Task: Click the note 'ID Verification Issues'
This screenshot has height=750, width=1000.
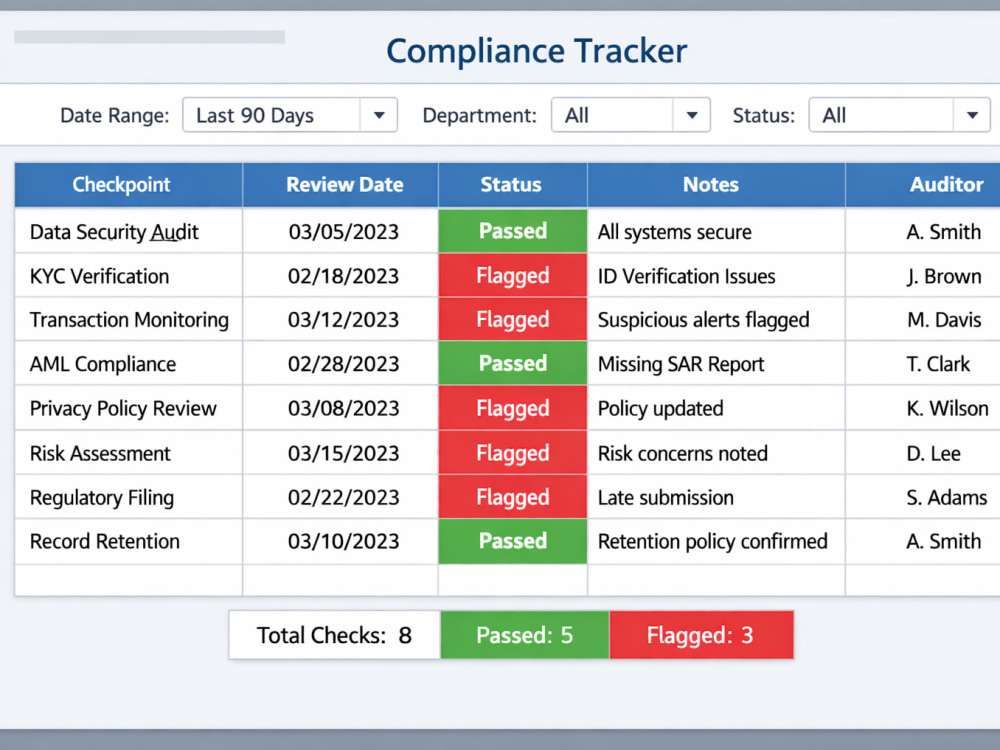Action: click(x=687, y=276)
